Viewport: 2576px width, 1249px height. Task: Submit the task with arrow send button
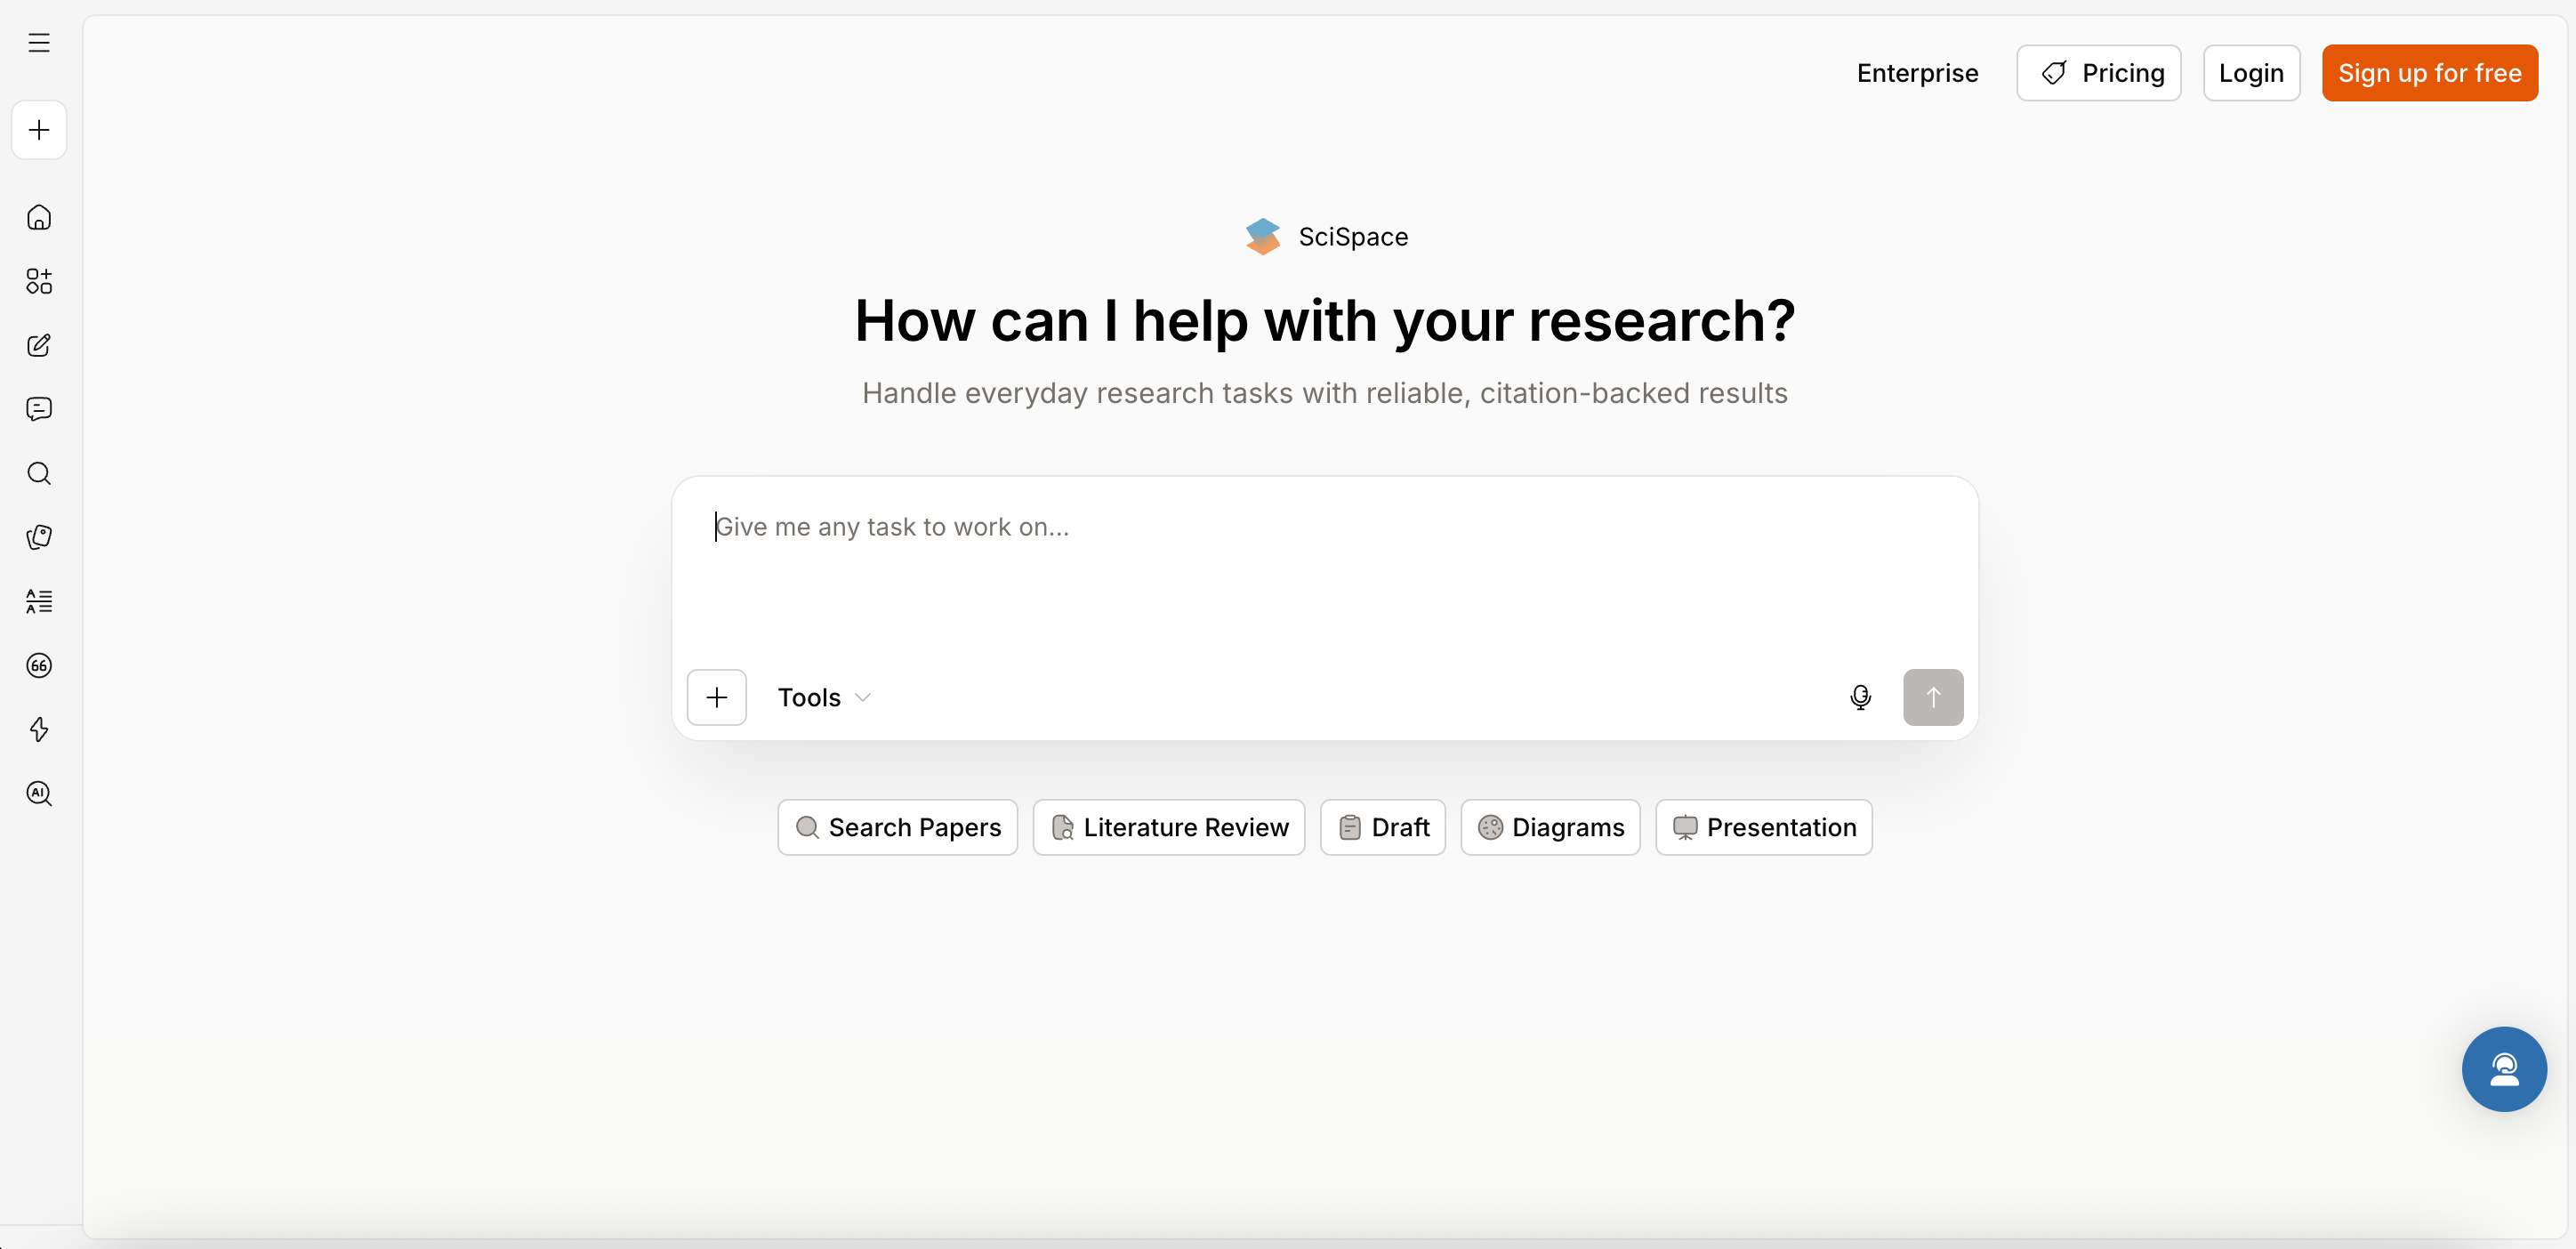[1933, 697]
